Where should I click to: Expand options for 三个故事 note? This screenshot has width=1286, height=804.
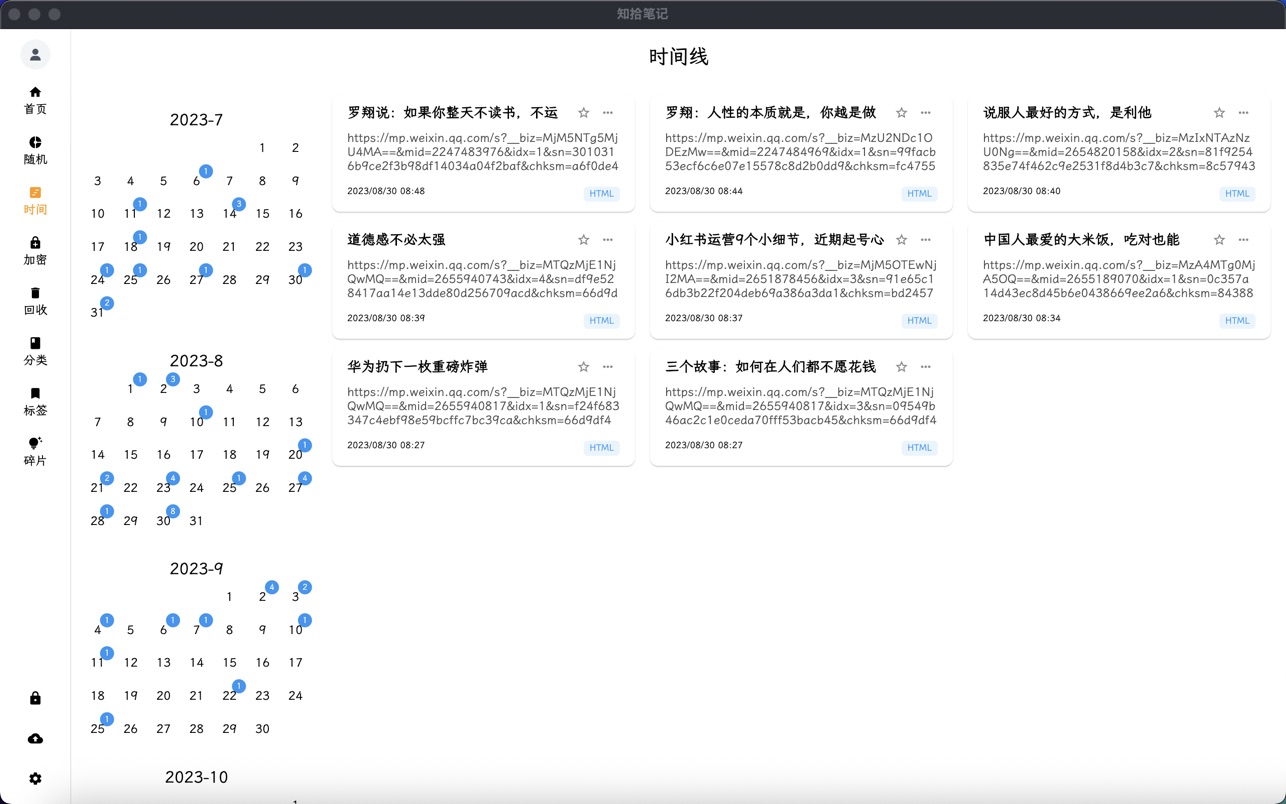click(x=926, y=367)
